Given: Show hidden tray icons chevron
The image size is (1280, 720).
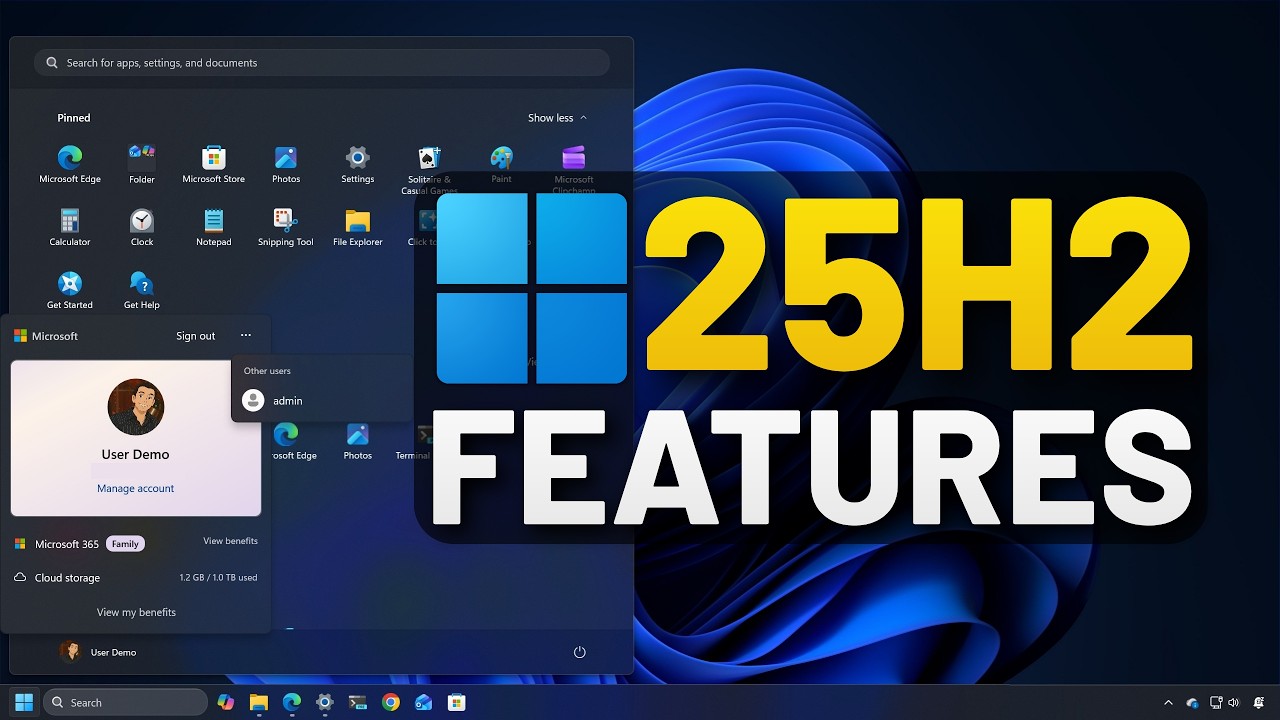Looking at the screenshot, I should coord(1168,703).
